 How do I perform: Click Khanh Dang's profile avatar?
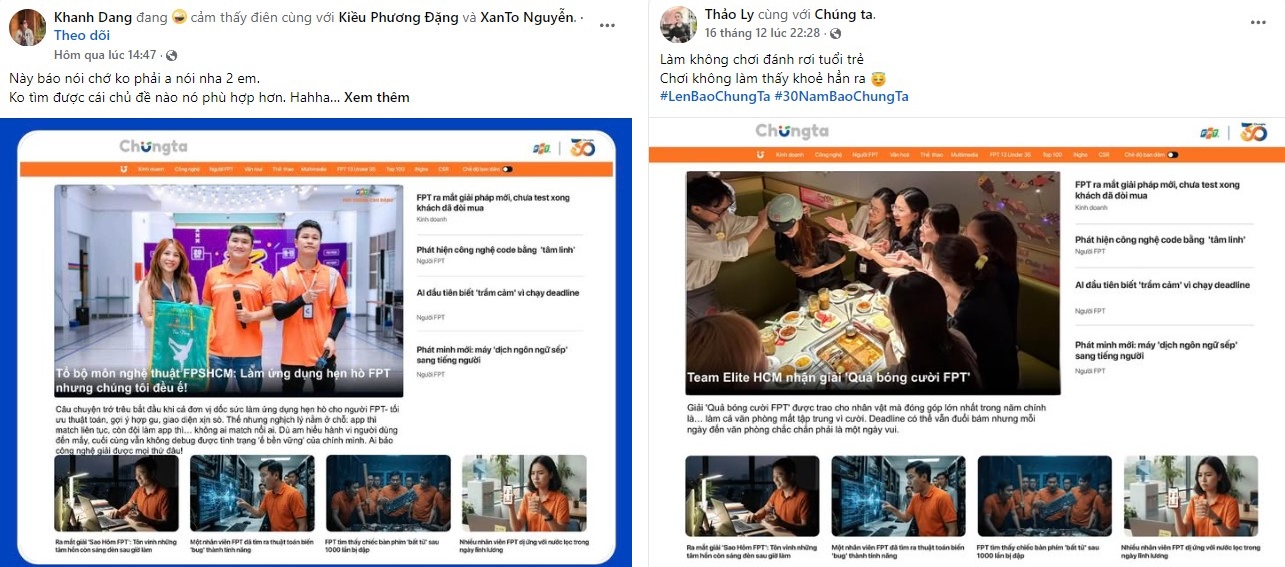27,27
